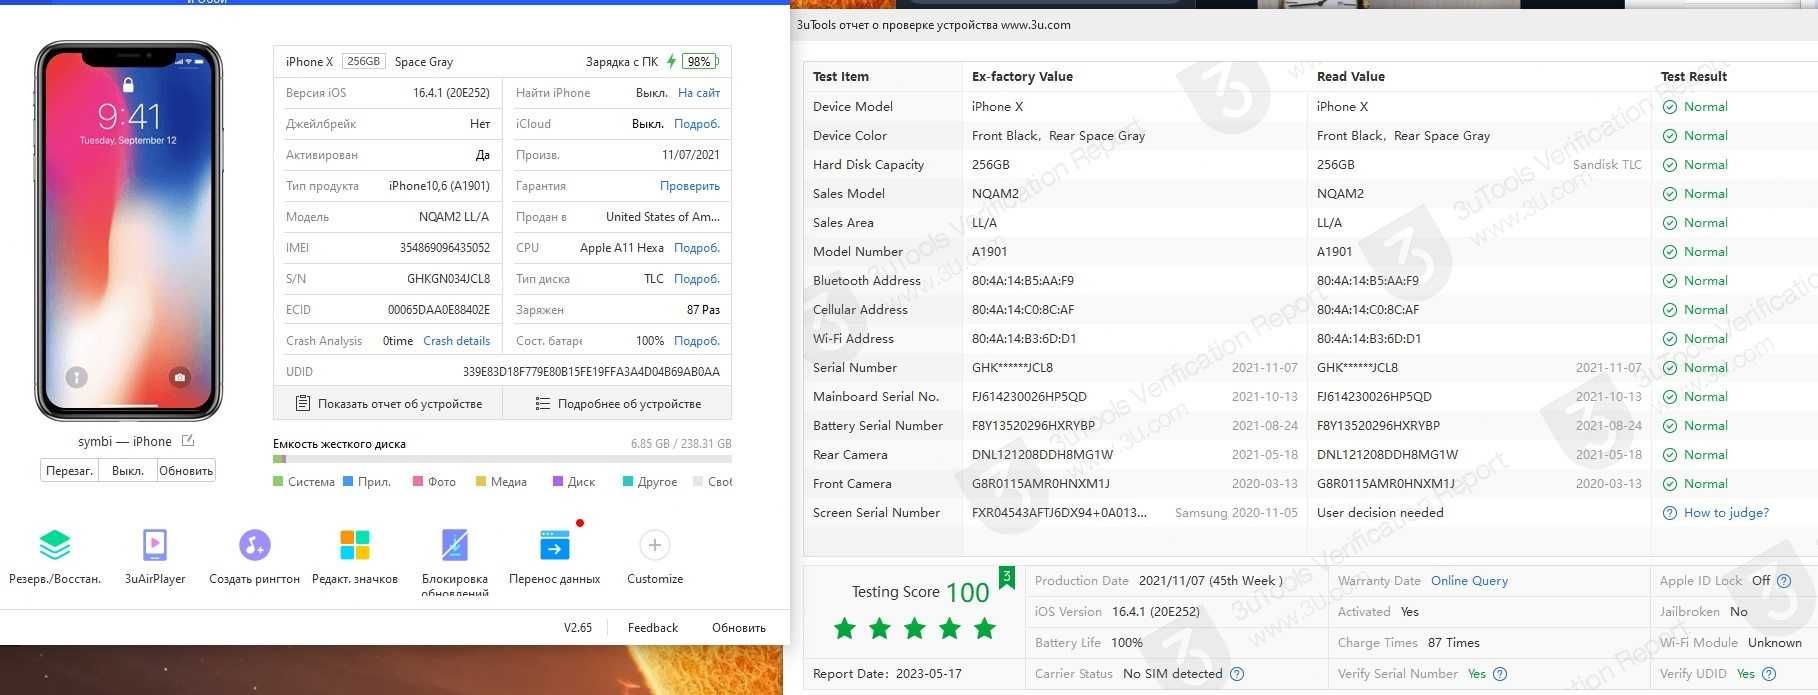Click the charging lightning bolt icon
1818x695 pixels.
click(671, 61)
